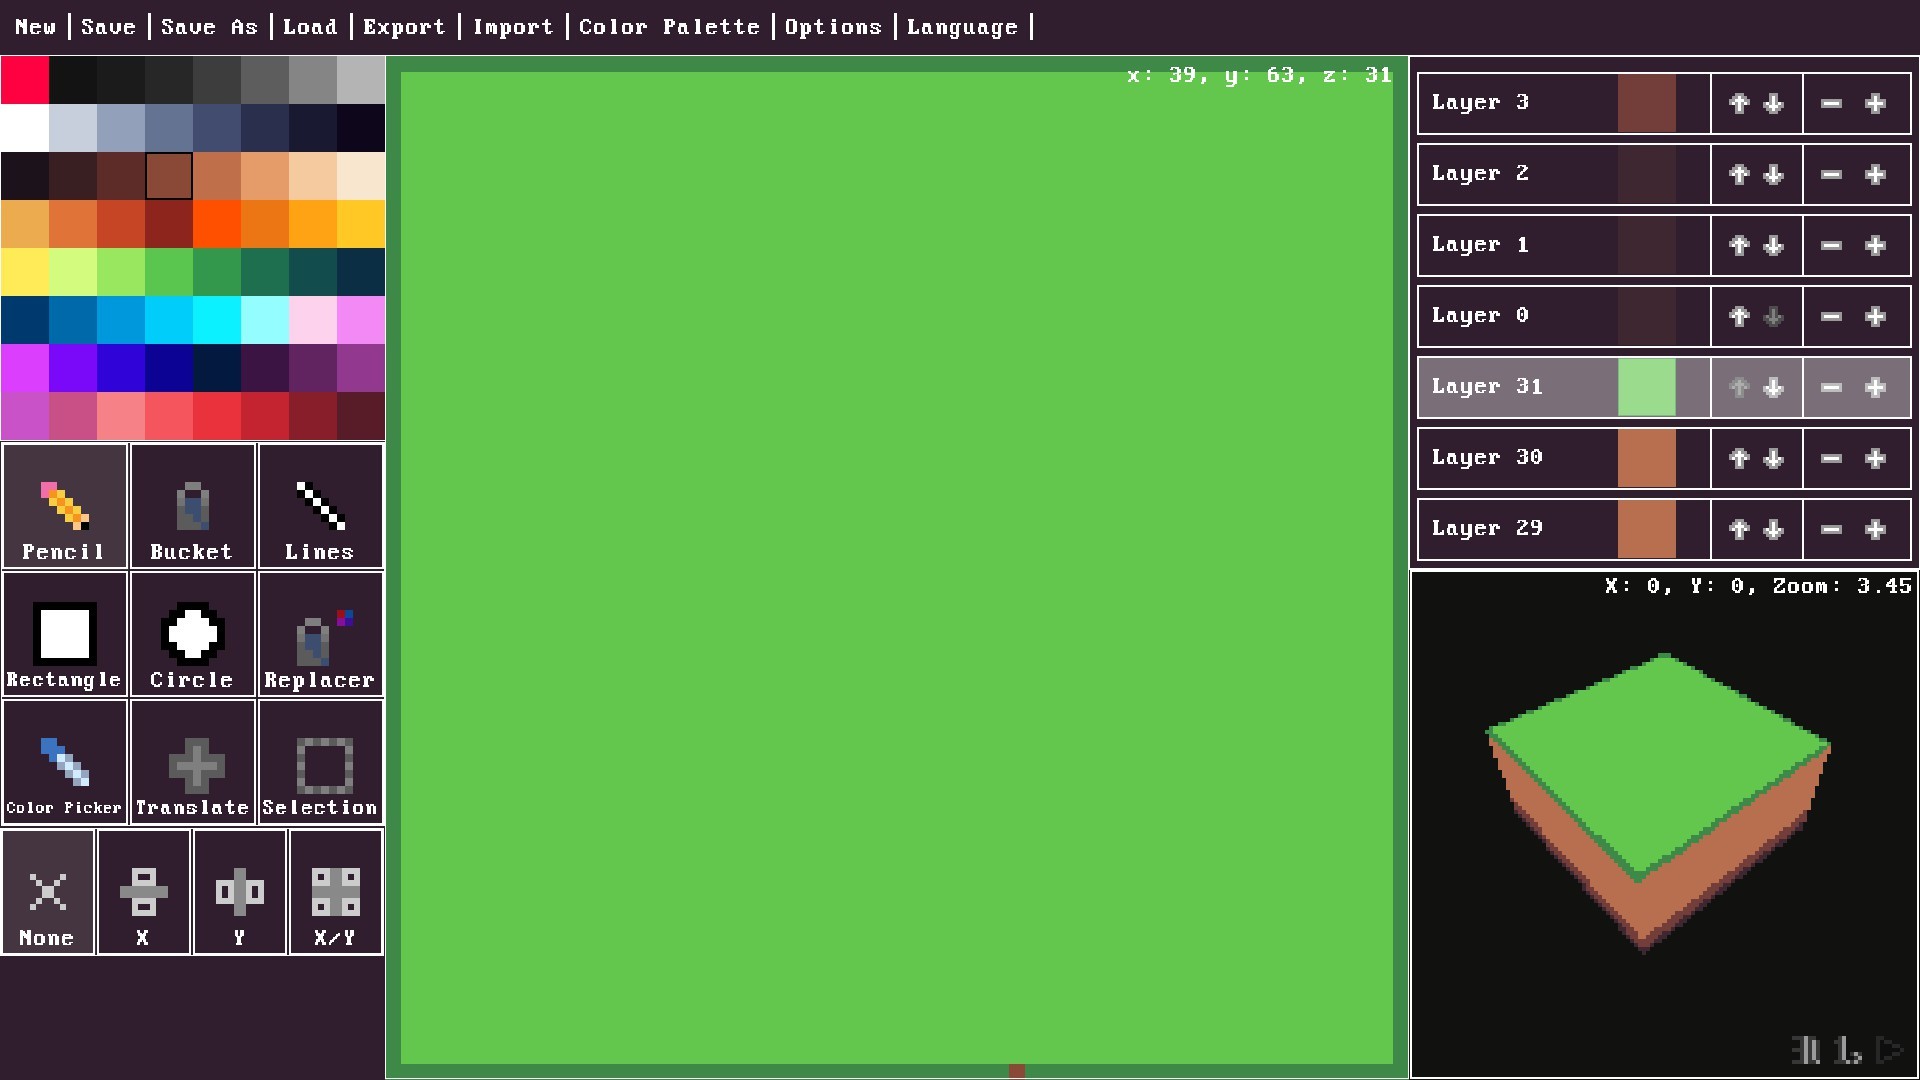Set mirroring mode to None
1920x1080 pixels.
click(x=47, y=891)
